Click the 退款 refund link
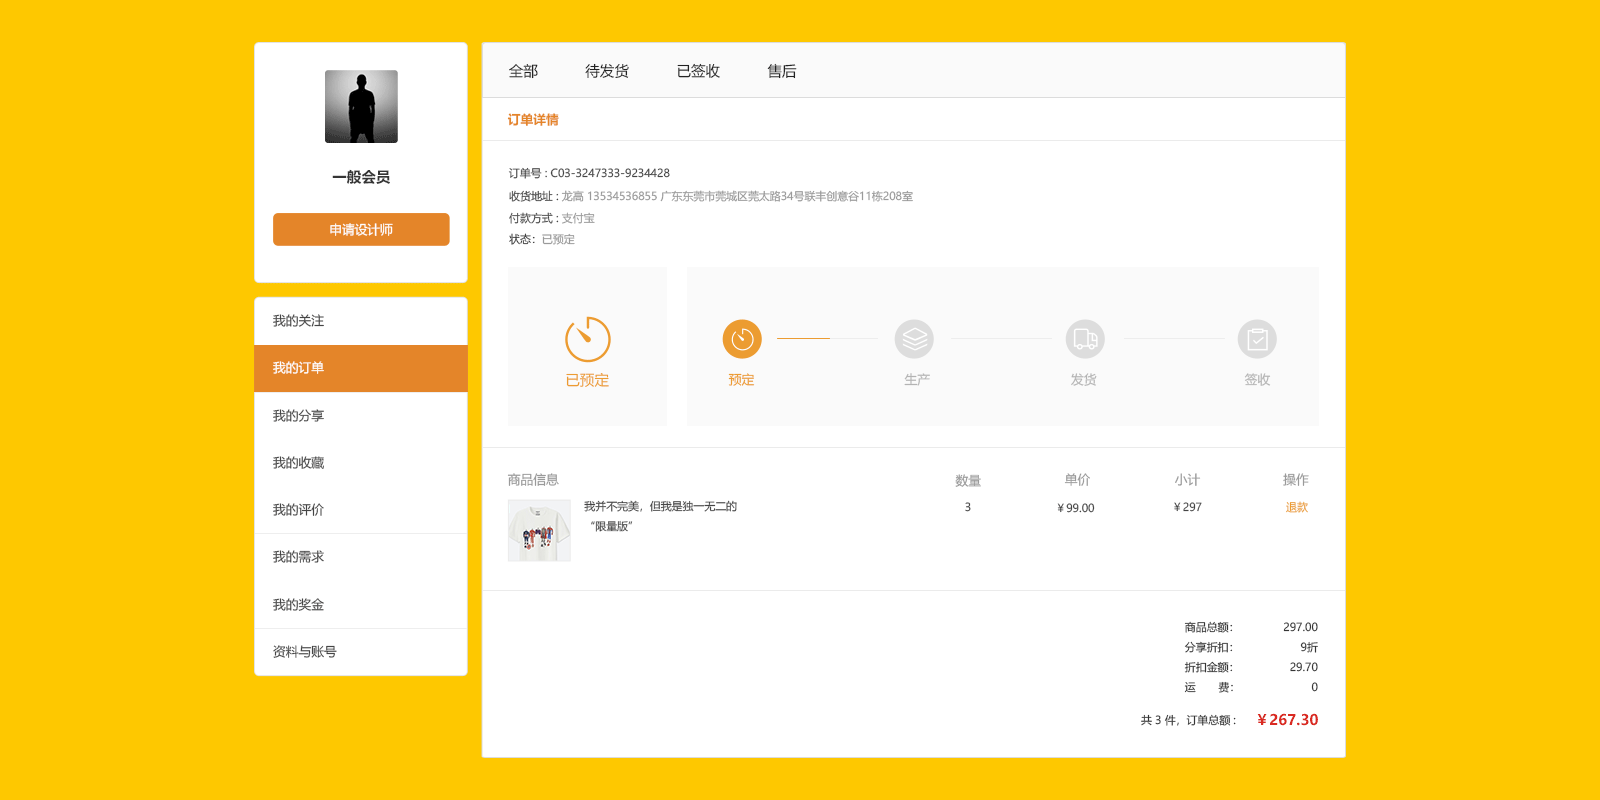Viewport: 1600px width, 800px height. [1296, 507]
